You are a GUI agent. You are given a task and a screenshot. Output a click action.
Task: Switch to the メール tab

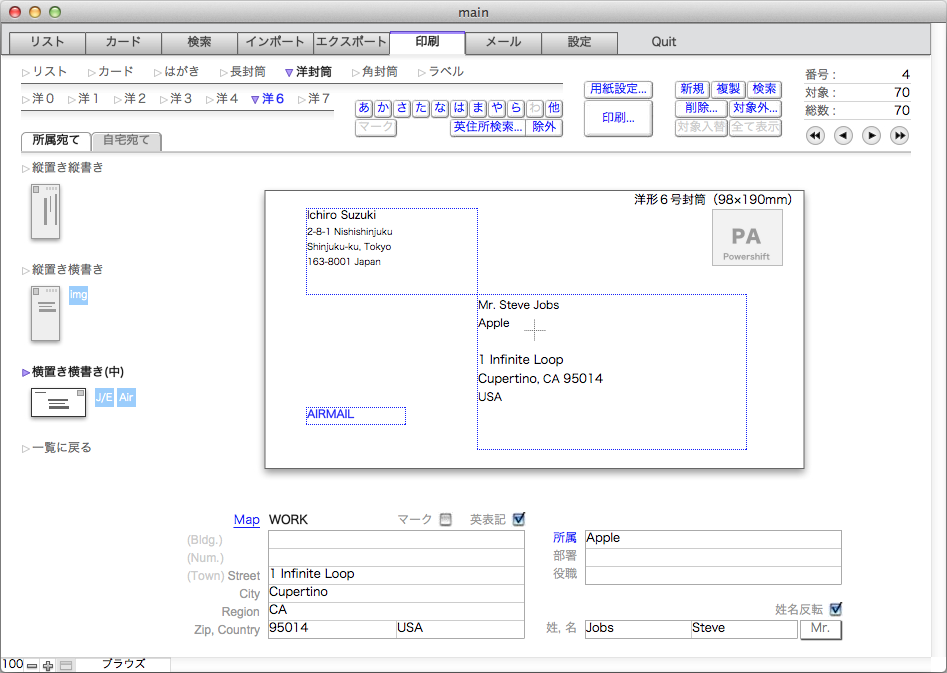503,42
